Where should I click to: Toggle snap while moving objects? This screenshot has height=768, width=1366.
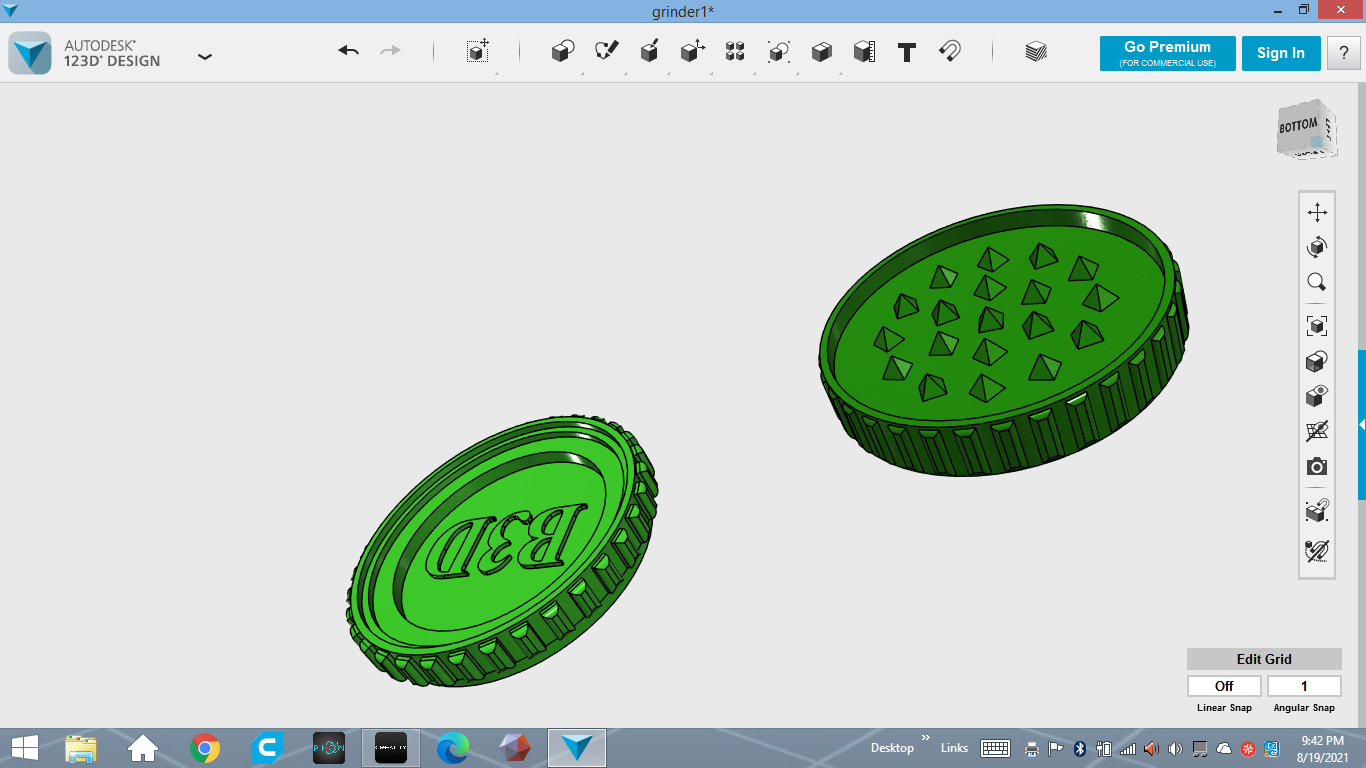[1317, 511]
